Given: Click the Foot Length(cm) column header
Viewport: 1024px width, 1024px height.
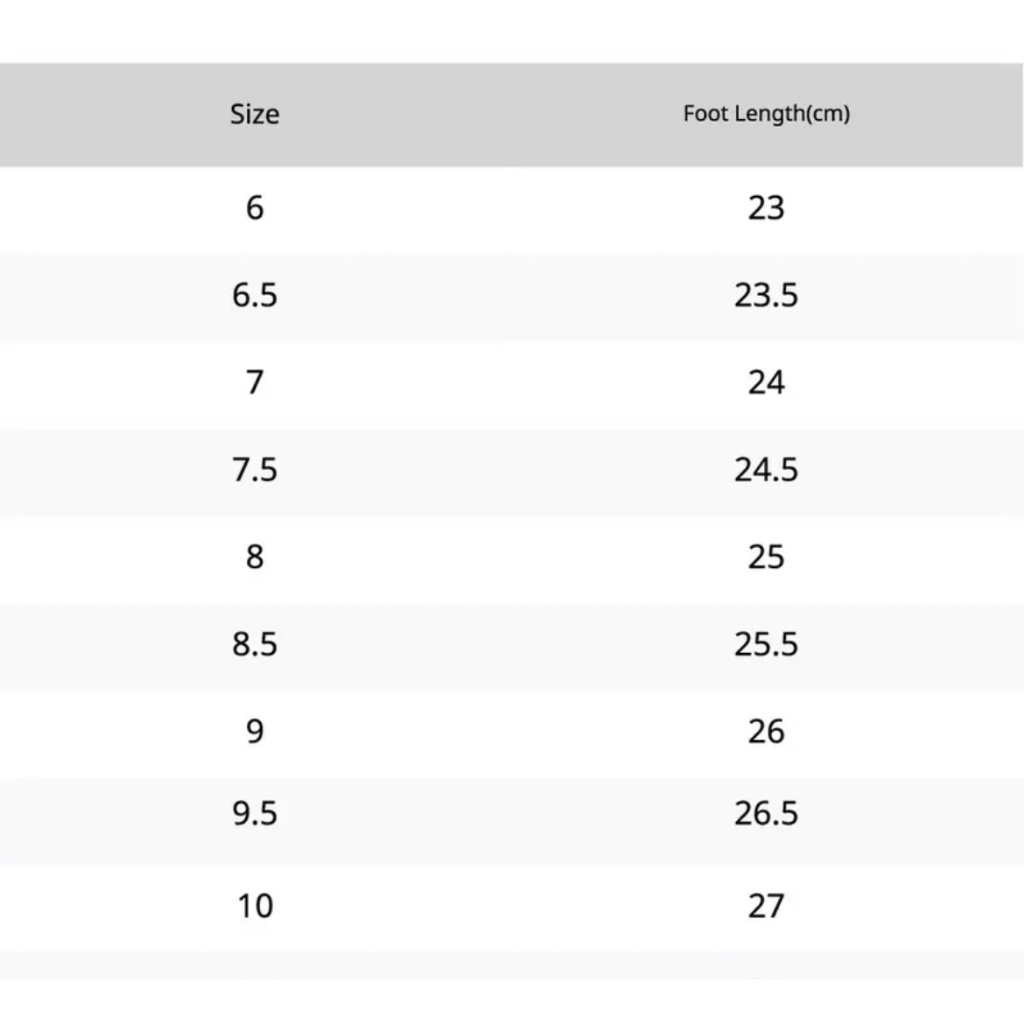Looking at the screenshot, I should click(x=766, y=114).
